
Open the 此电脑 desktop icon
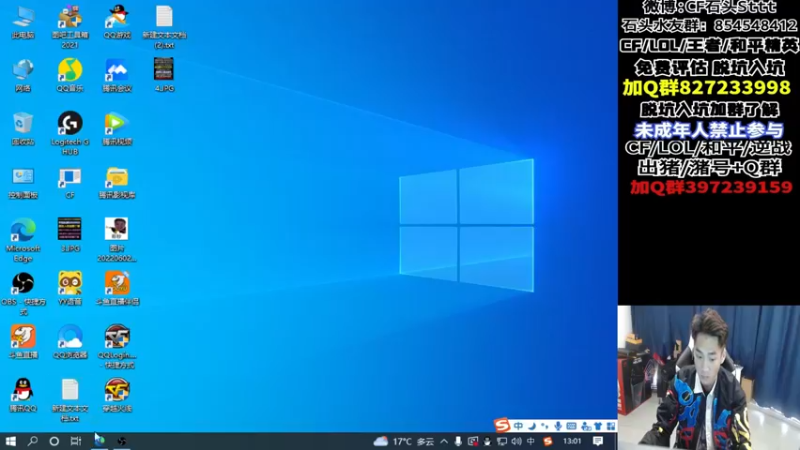23,22
